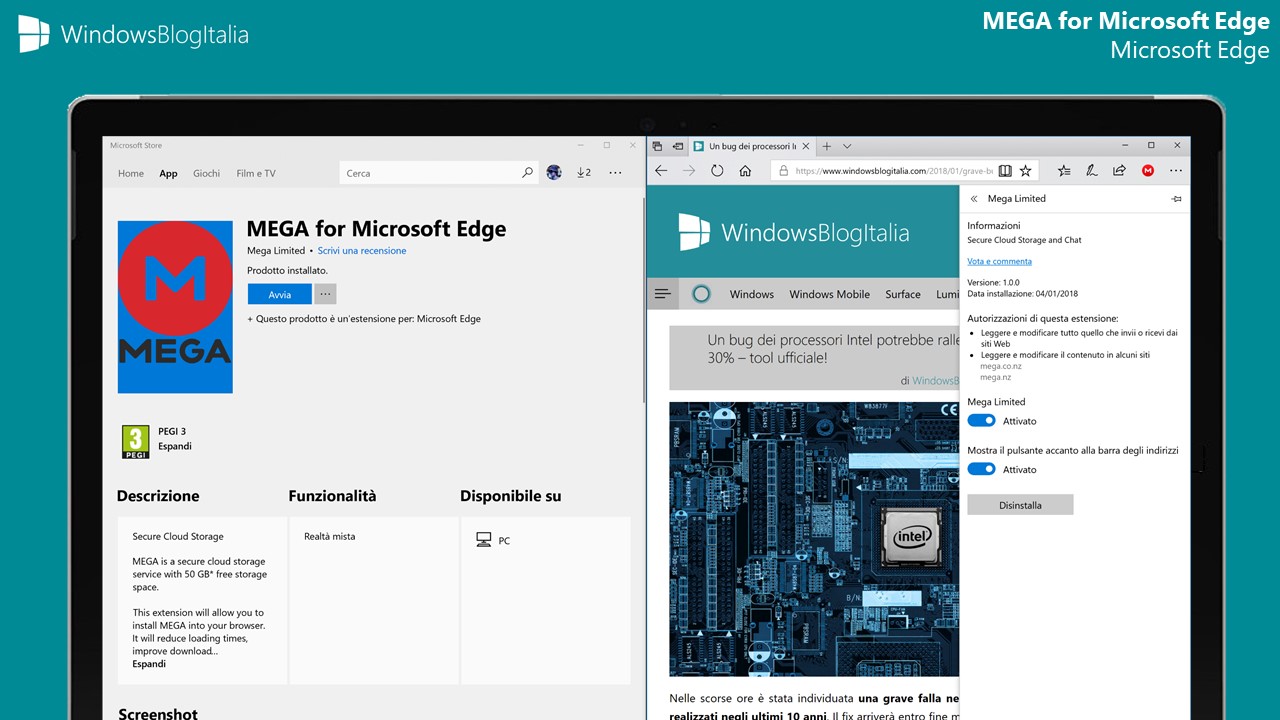The width and height of the screenshot is (1280, 720).
Task: Open Reading view in Edge
Action: 1005,171
